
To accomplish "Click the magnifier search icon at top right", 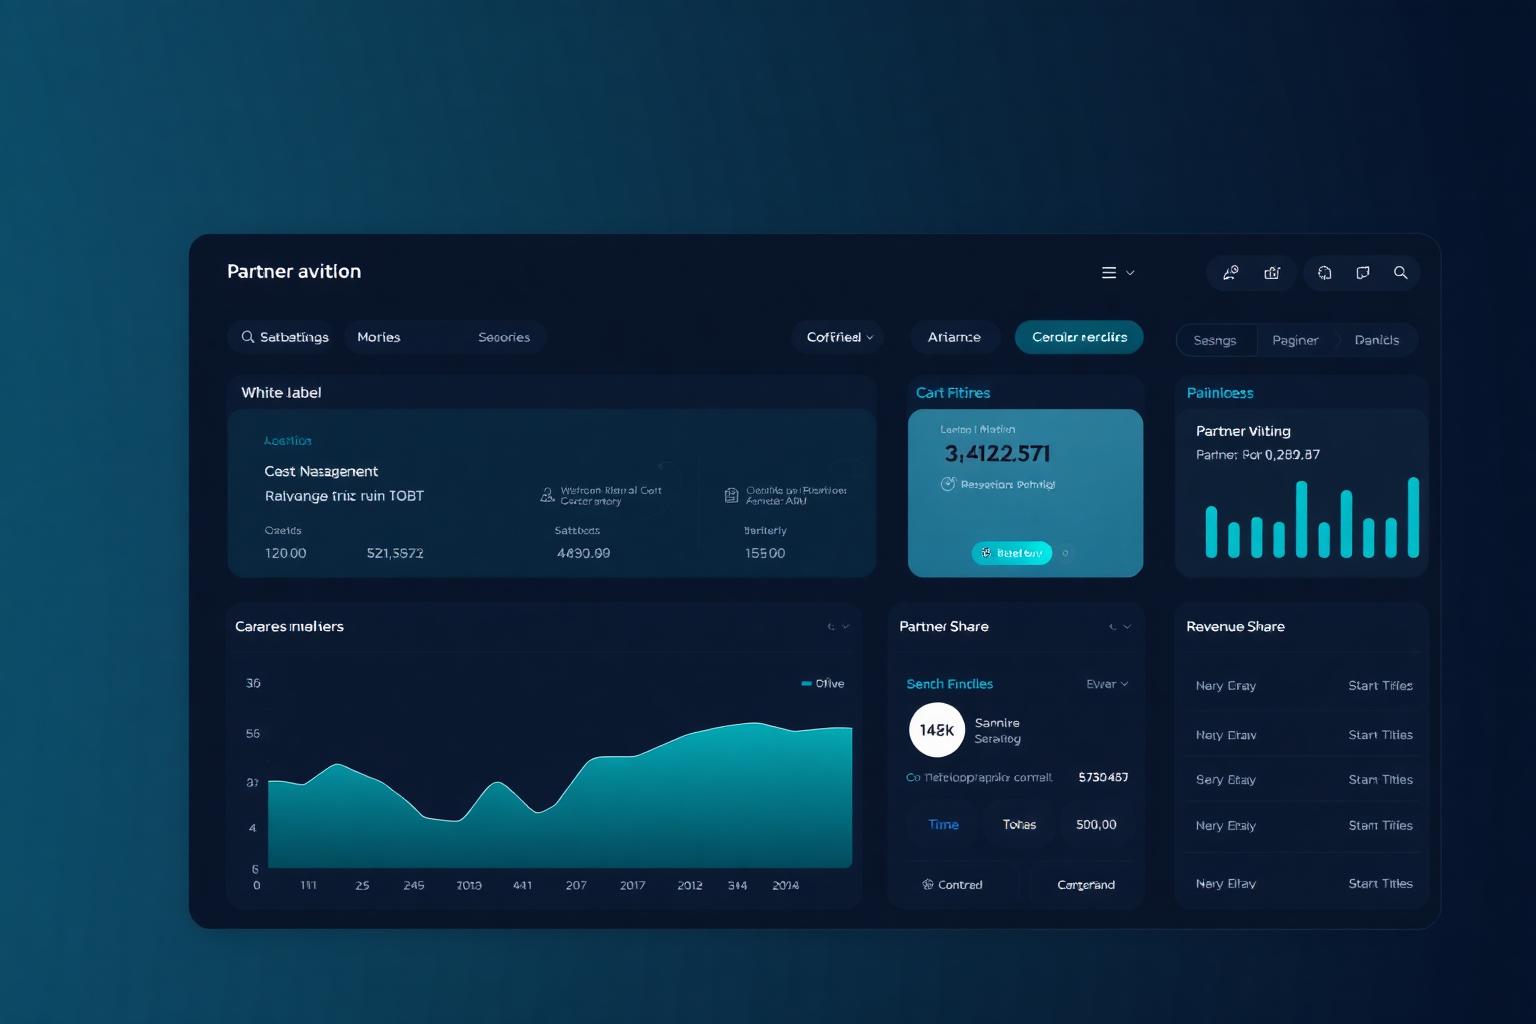I will coord(1401,273).
